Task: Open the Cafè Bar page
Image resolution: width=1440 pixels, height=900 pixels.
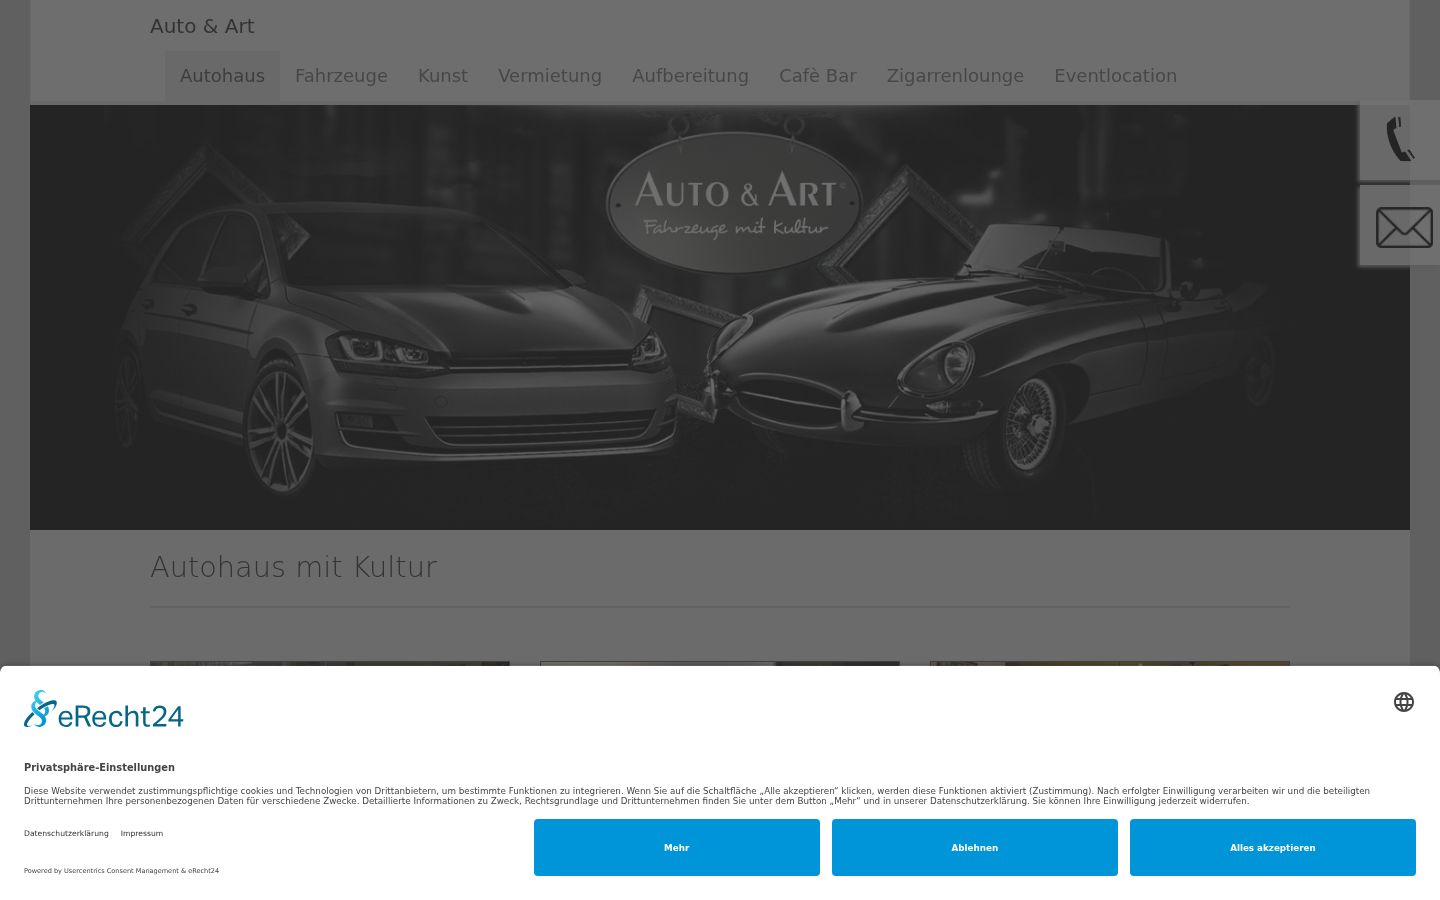Action: pos(818,76)
